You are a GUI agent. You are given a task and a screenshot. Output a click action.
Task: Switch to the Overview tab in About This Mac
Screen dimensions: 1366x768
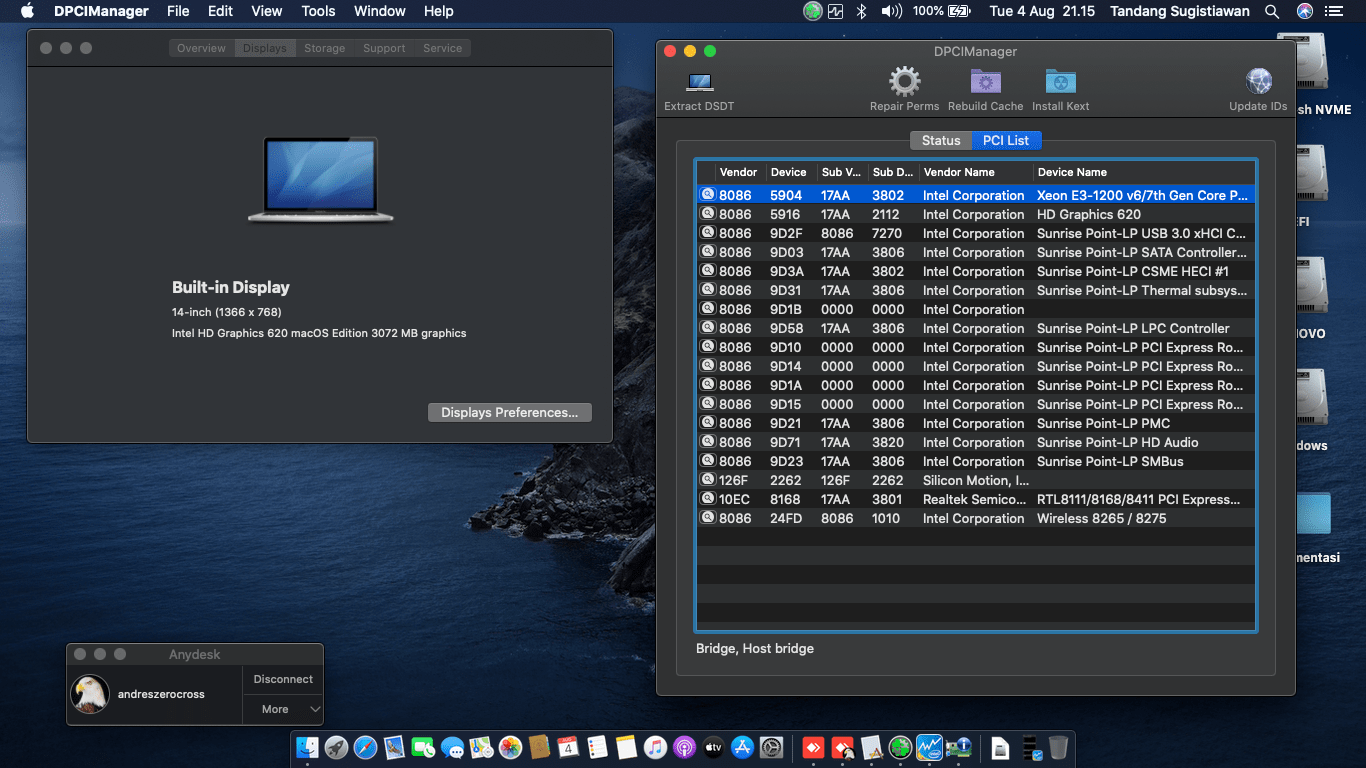click(x=201, y=48)
